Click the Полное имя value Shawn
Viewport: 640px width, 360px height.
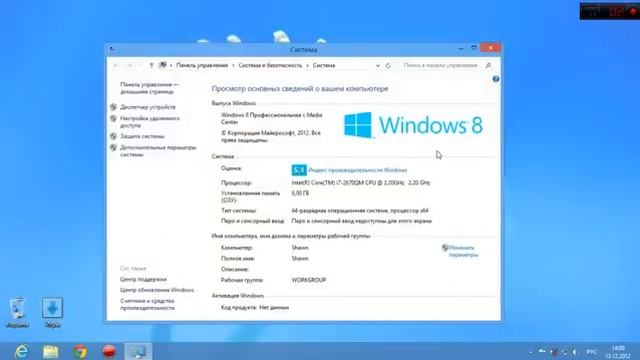(300, 258)
